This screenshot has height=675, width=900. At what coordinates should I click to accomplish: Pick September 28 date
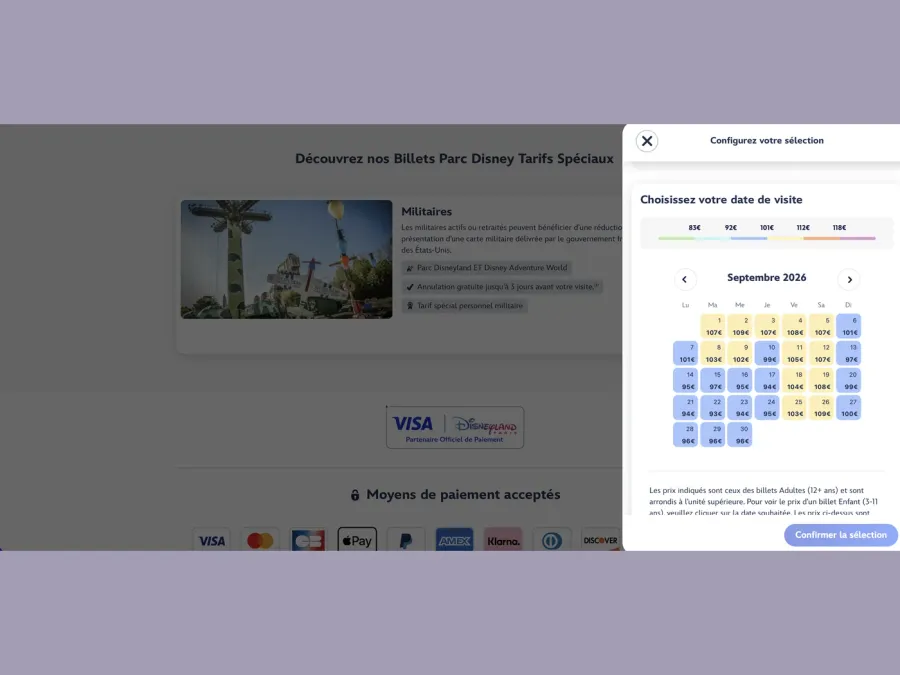(x=685, y=435)
